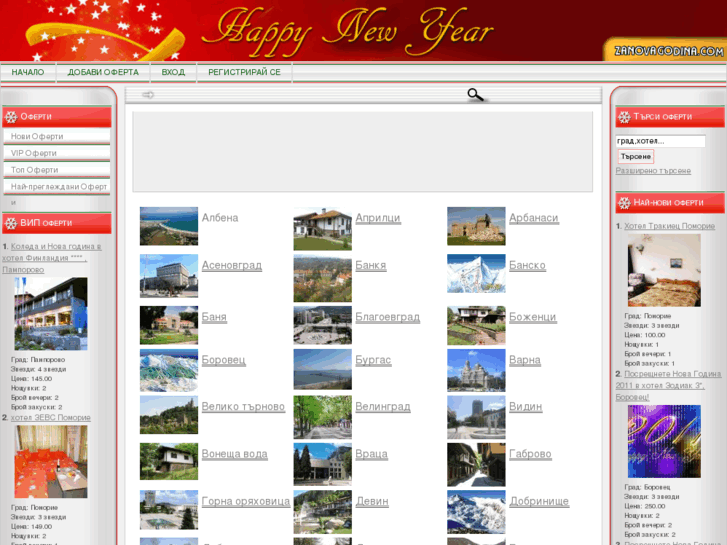Open the Банкя destination link

pos(371,265)
